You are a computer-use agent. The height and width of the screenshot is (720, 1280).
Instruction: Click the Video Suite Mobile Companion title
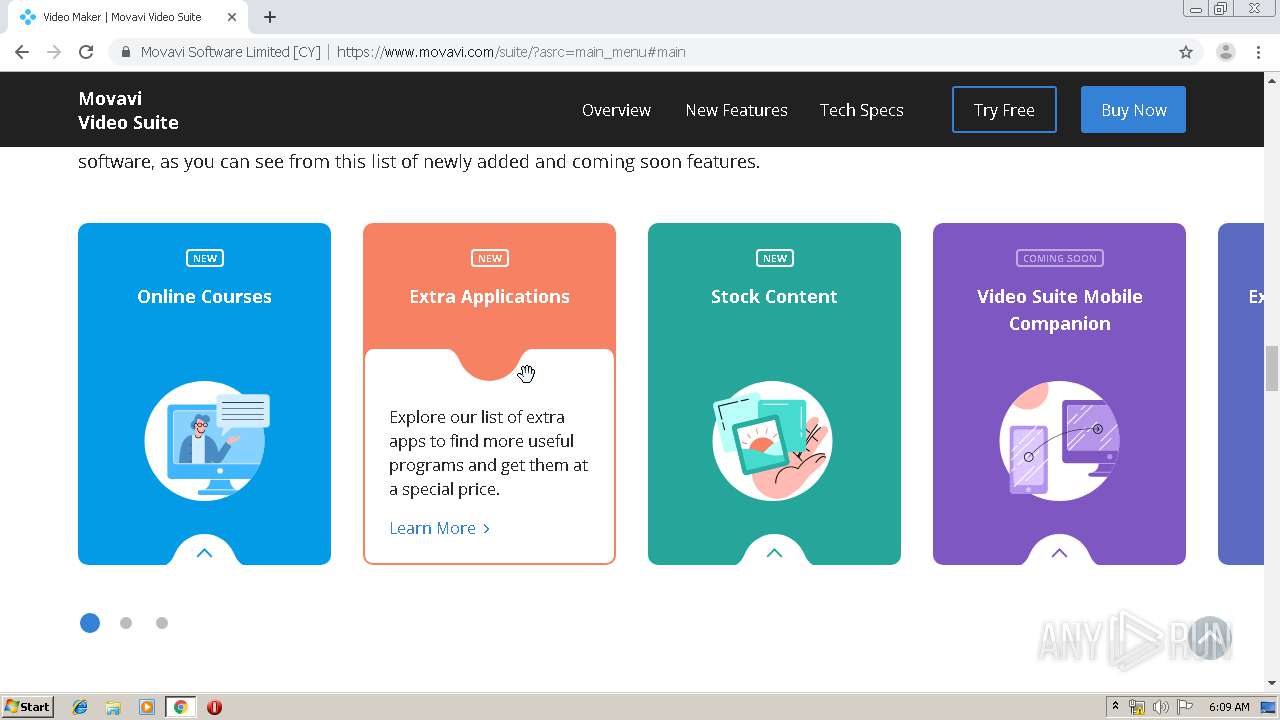(1059, 310)
